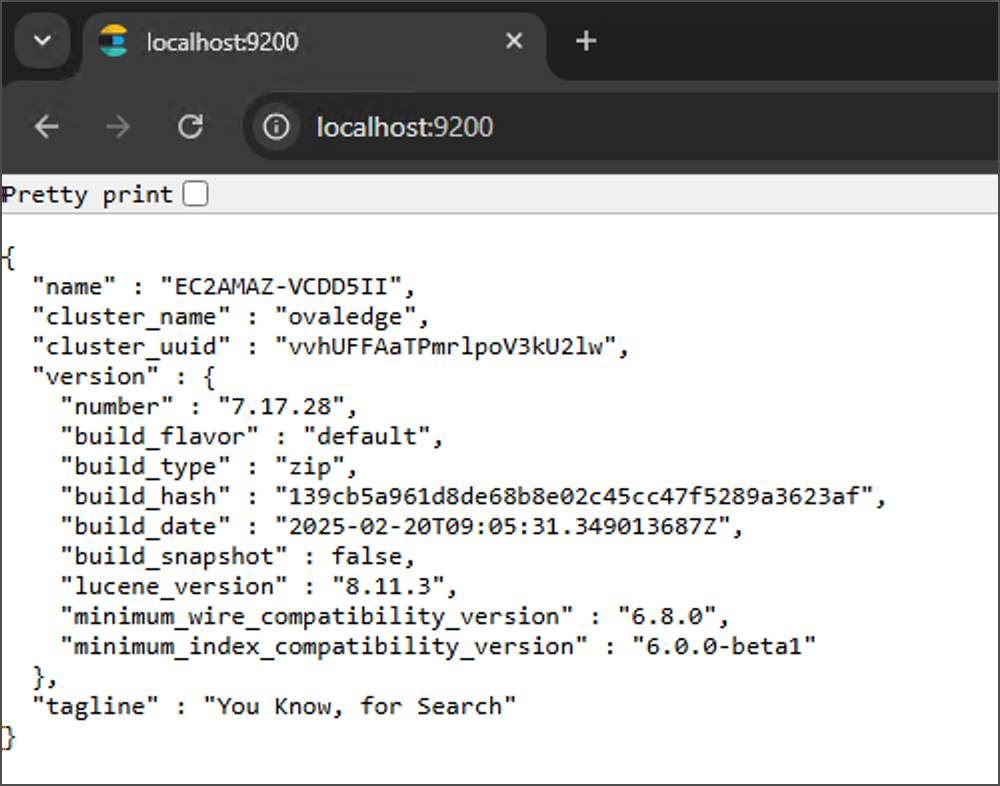Click the Pretty print label text
Screen dimensions: 1000x786
tap(88, 194)
